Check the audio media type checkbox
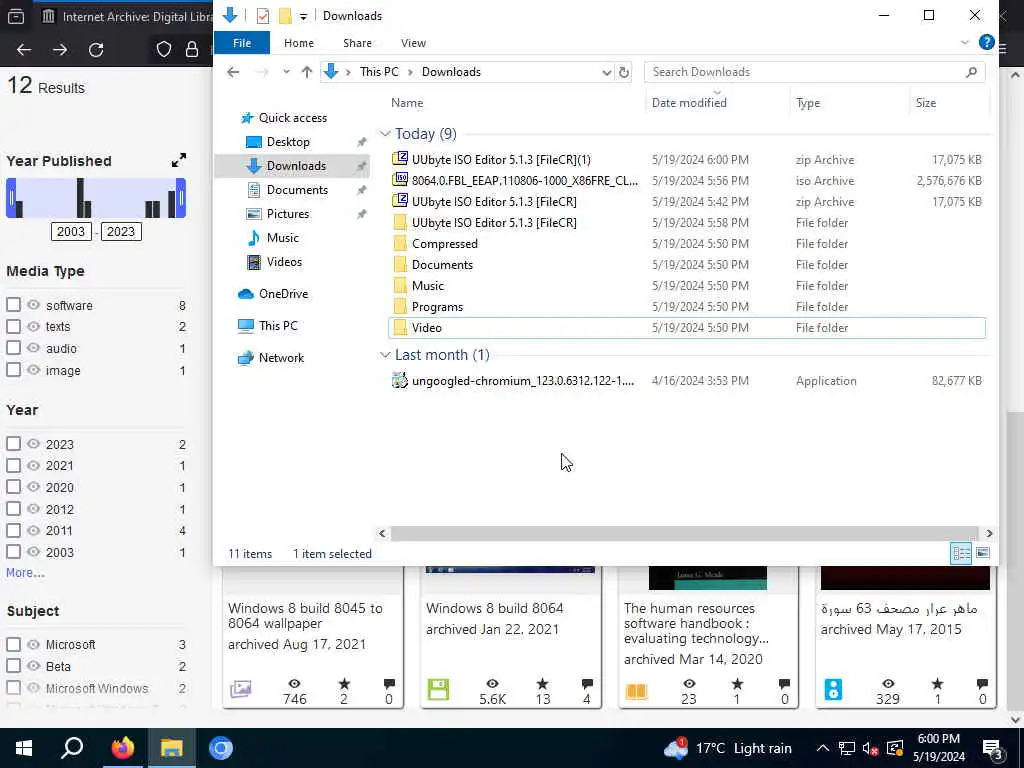The image size is (1024, 768). pos(13,348)
